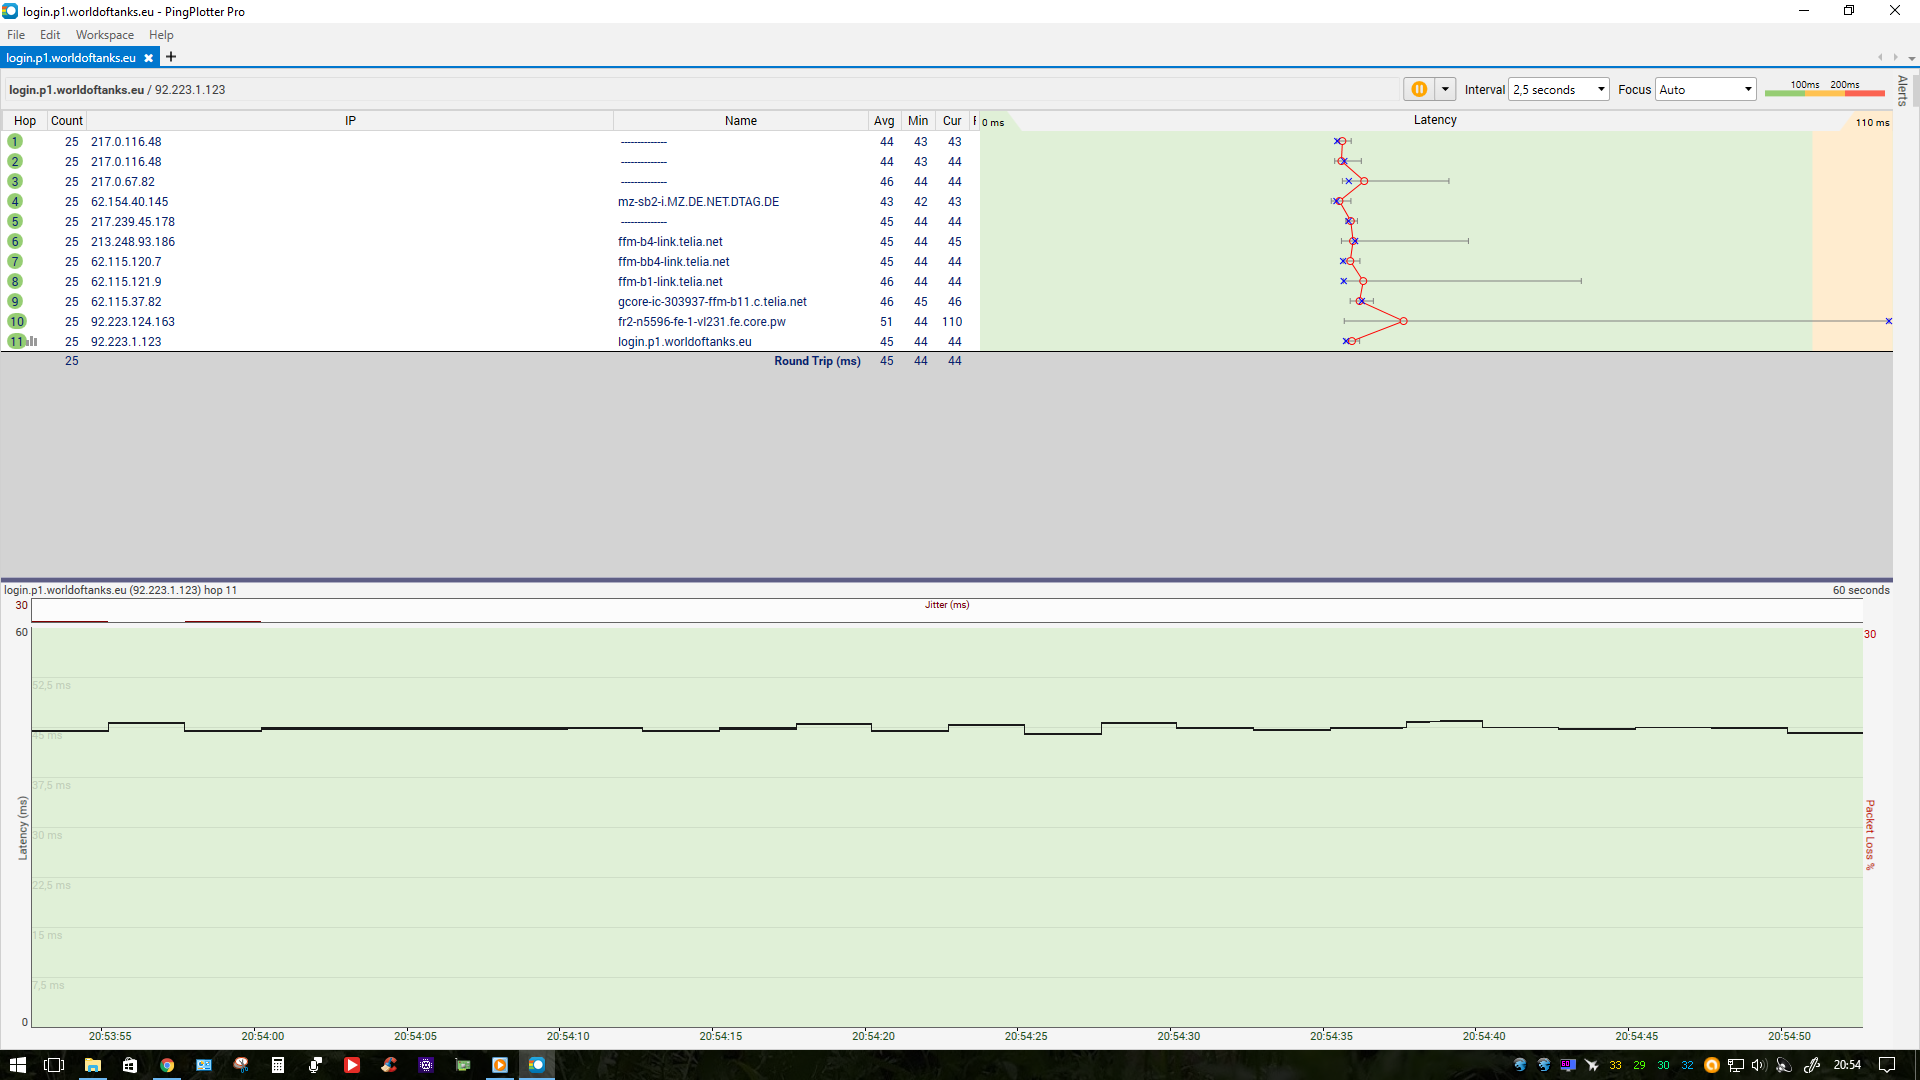Open File Explorer from taskbar
Viewport: 1920px width, 1080px height.
pos(92,1065)
